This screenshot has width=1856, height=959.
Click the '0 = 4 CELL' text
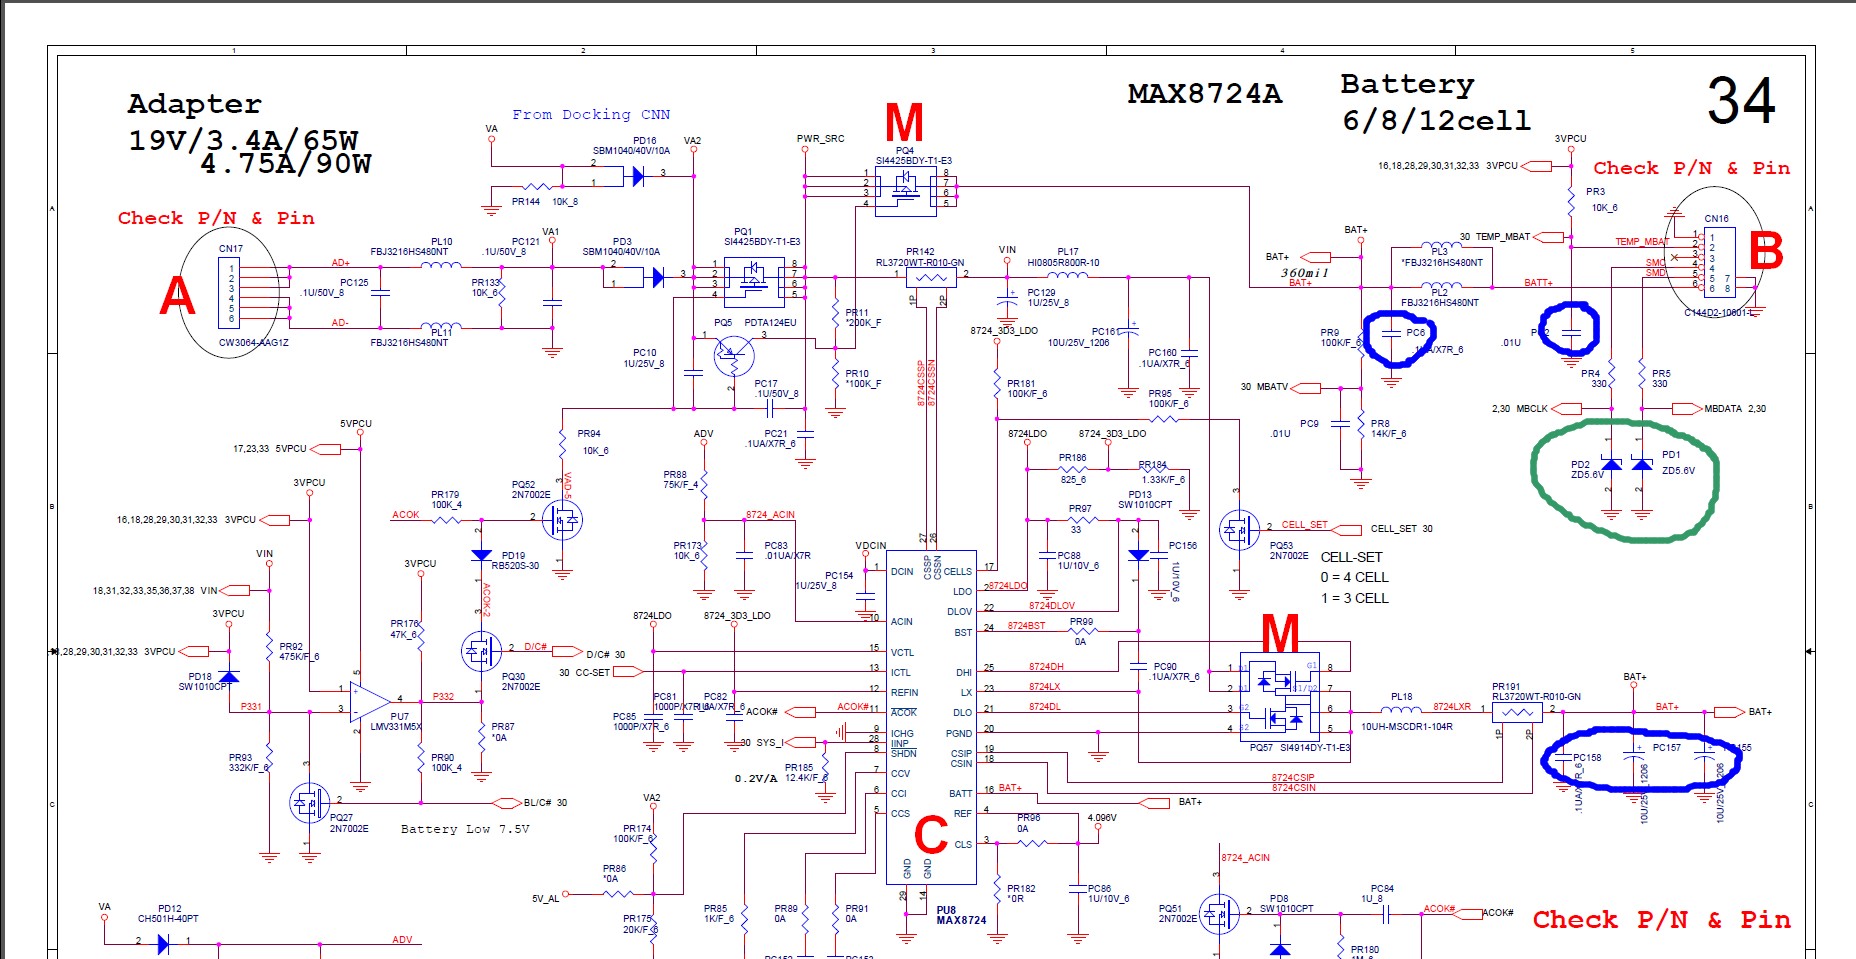(x=1354, y=578)
